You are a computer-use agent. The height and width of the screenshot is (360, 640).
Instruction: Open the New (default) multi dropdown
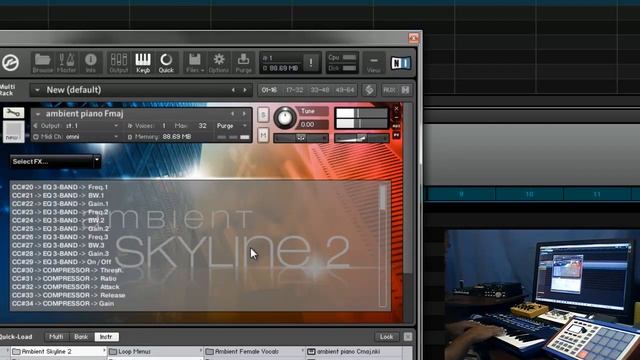tap(37, 90)
